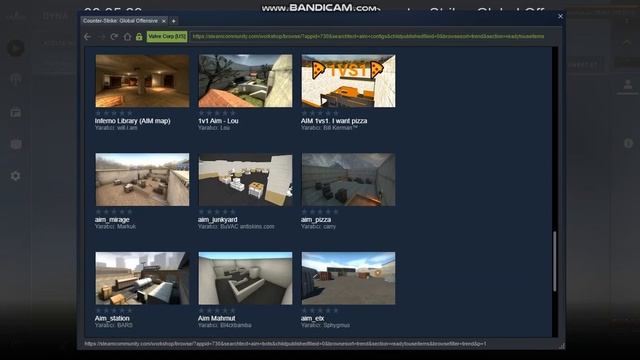Click the aim_pizza title link
Screen dimensions: 640x360
316,220
